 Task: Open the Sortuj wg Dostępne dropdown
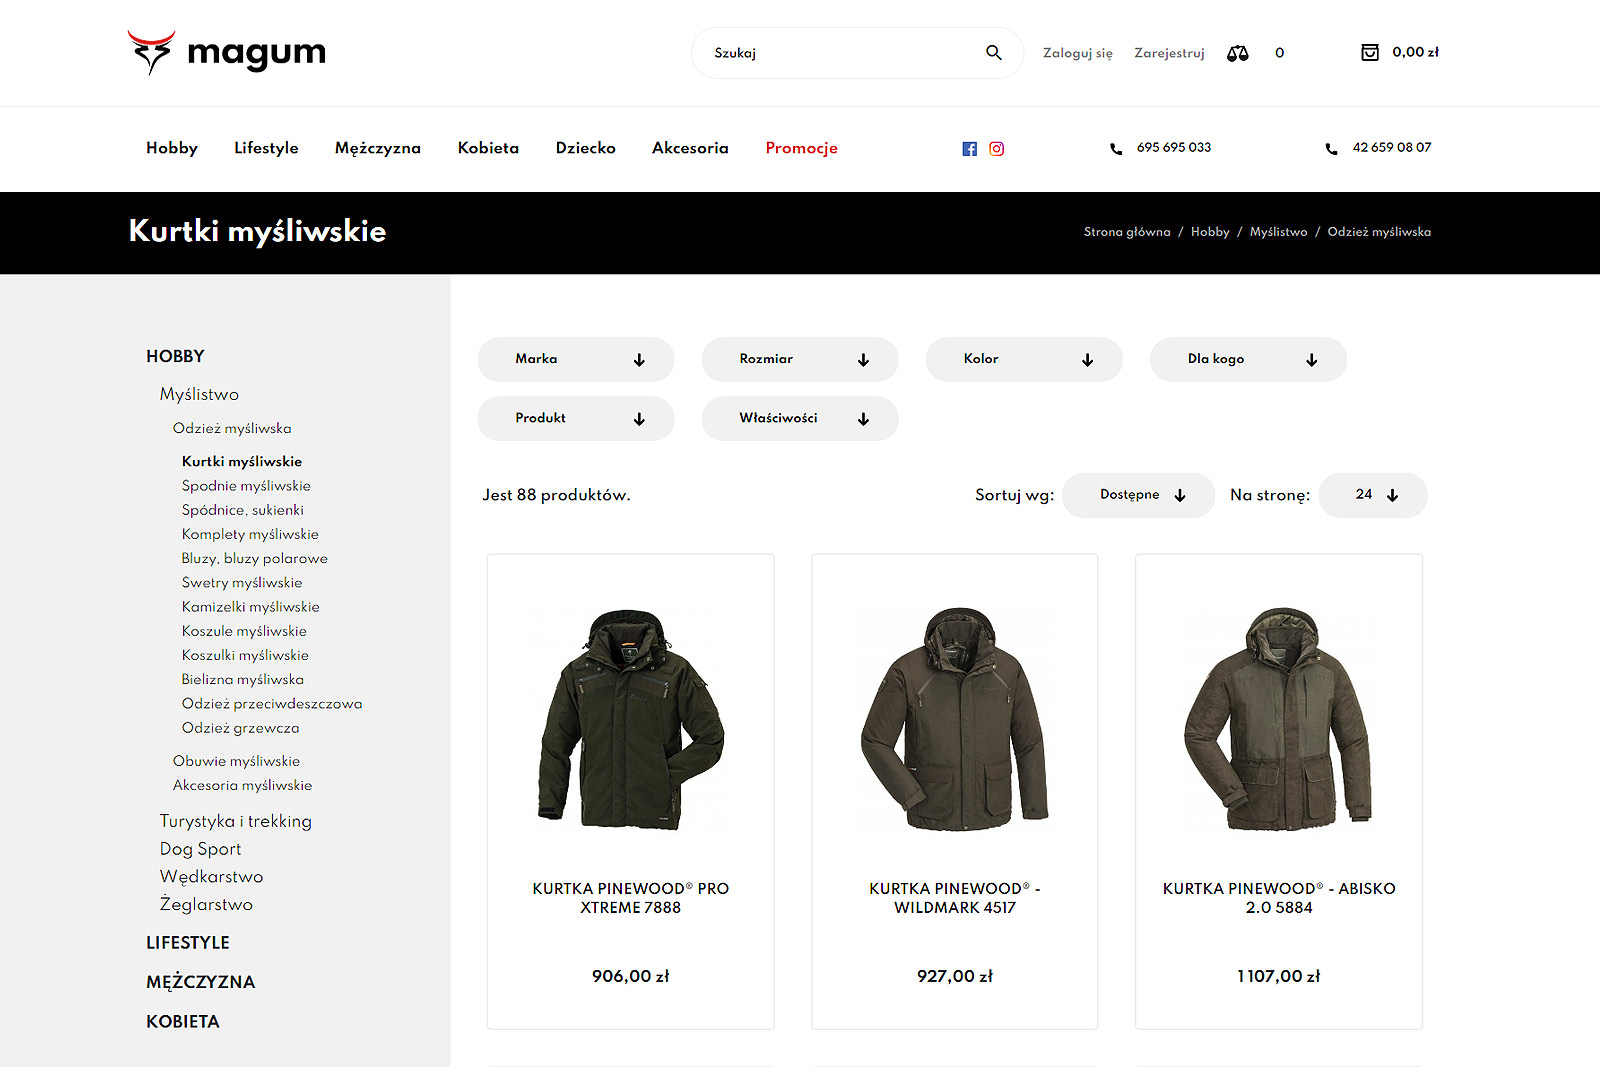pyautogui.click(x=1138, y=495)
